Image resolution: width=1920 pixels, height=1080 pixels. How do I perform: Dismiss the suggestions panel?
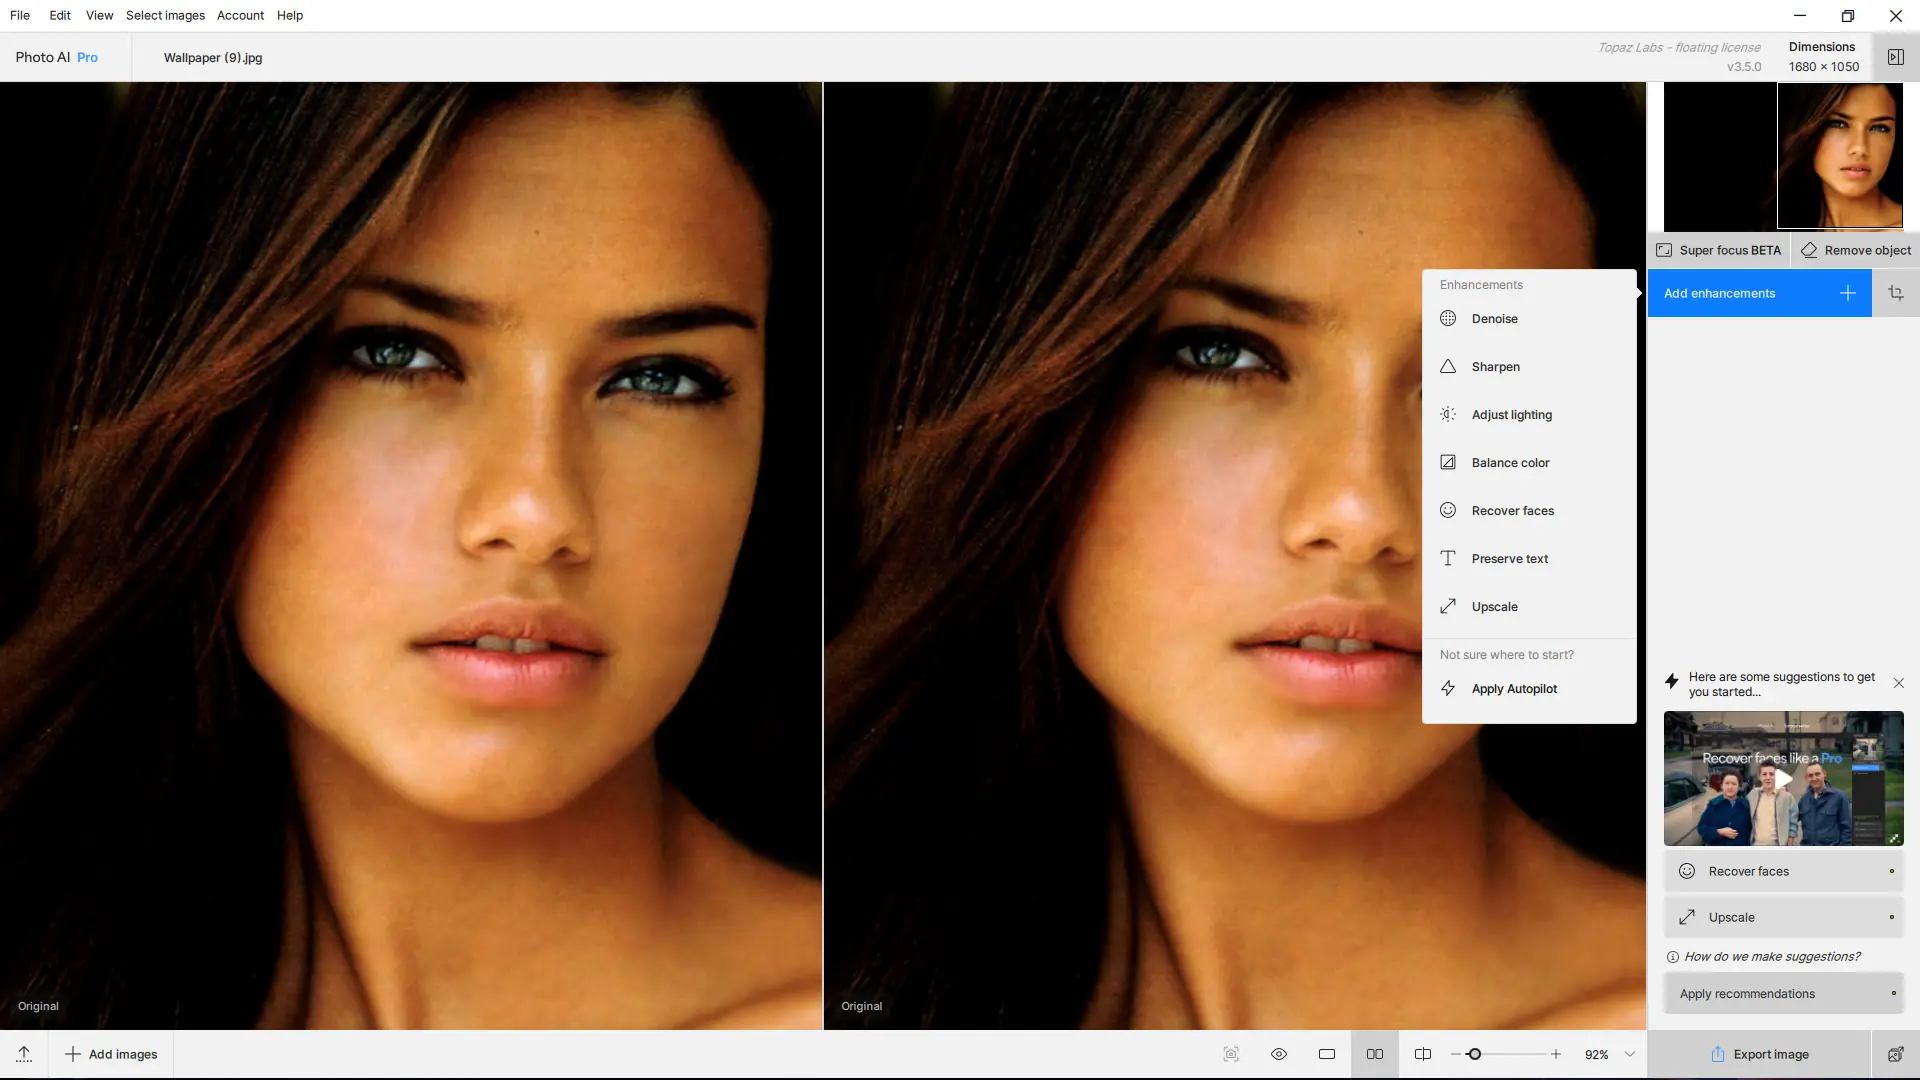pyautogui.click(x=1898, y=683)
